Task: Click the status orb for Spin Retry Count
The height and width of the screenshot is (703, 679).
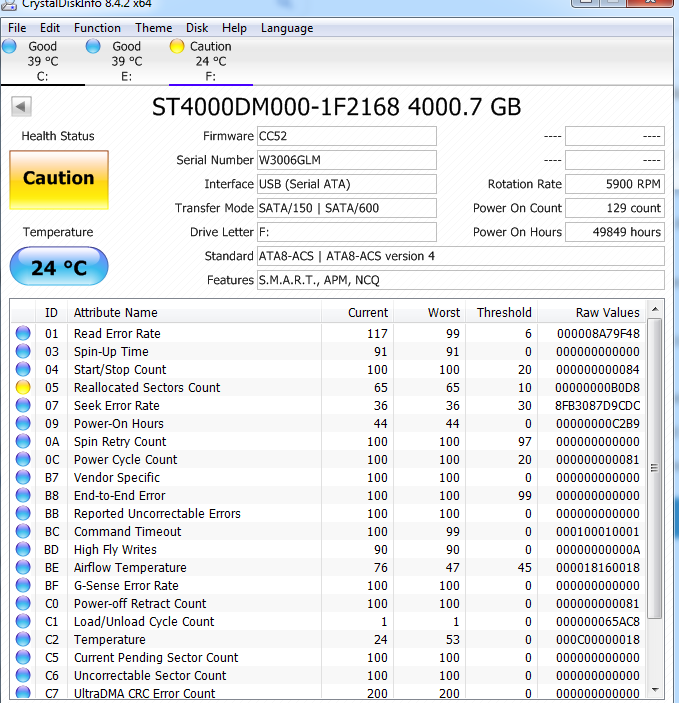Action: pyautogui.click(x=23, y=441)
